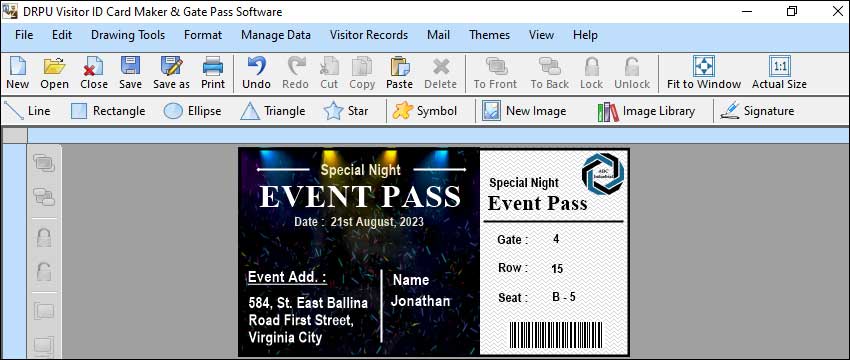
Task: Undo the last action
Action: pos(256,73)
